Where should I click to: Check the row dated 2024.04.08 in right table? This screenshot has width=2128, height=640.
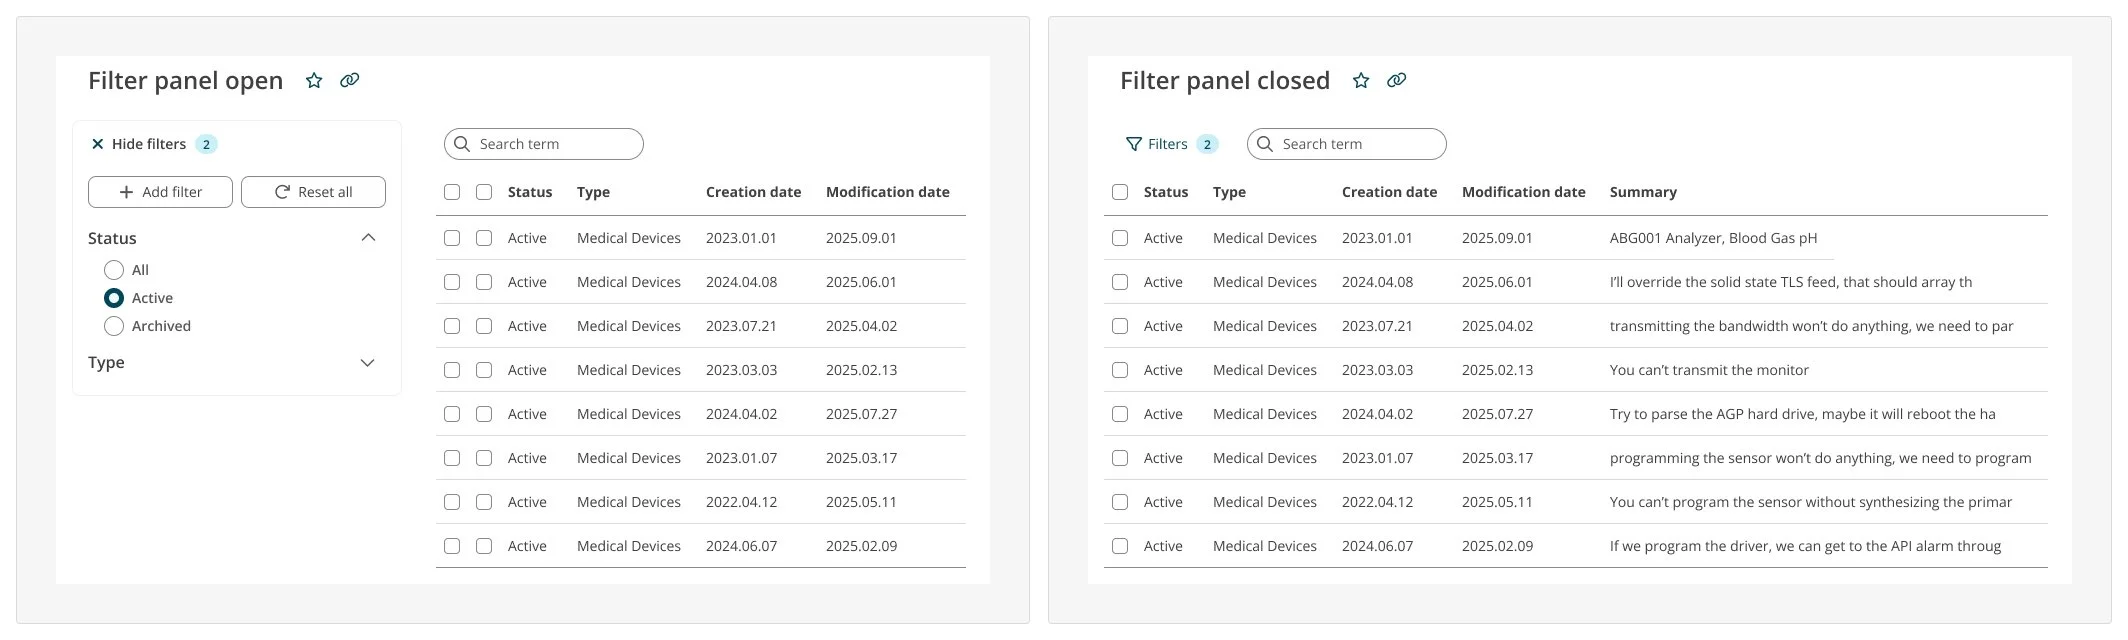coord(1120,282)
